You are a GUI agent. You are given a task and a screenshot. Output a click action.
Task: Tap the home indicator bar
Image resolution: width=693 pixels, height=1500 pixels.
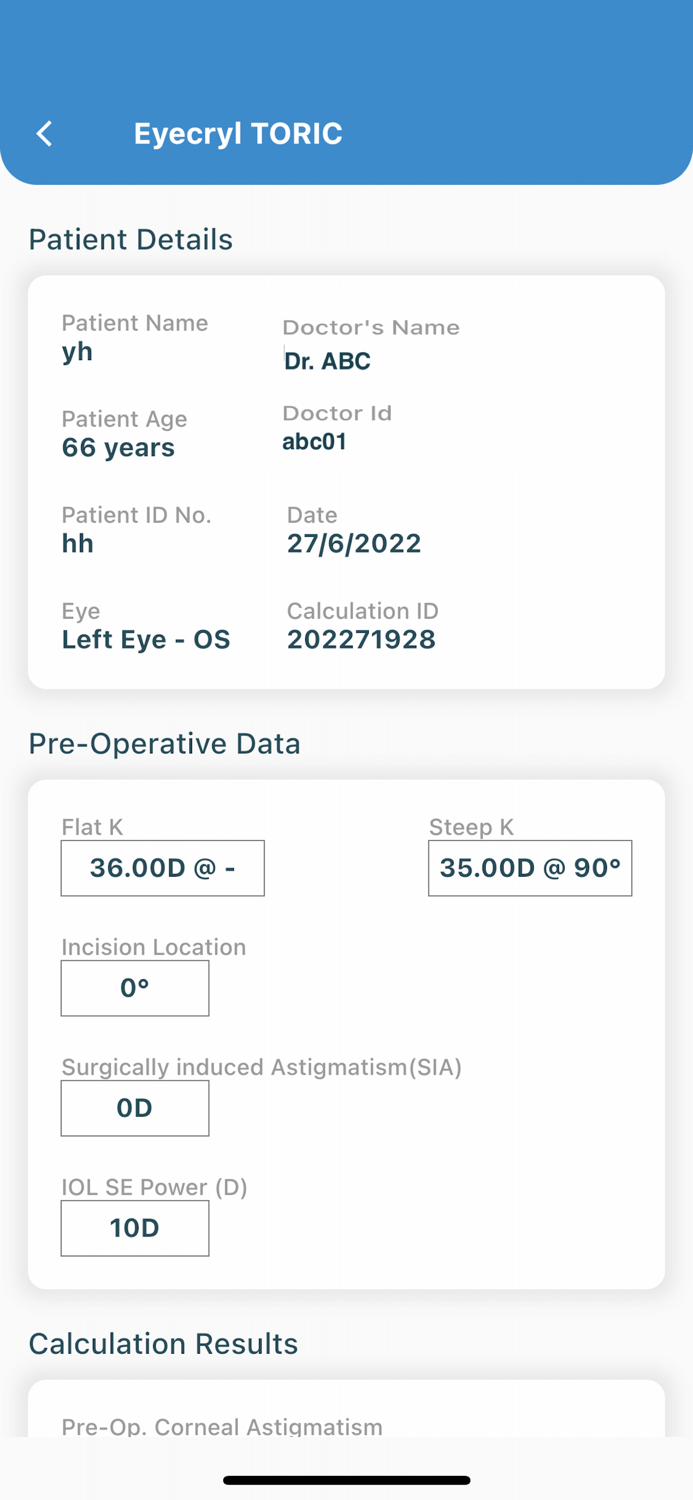346,1480
